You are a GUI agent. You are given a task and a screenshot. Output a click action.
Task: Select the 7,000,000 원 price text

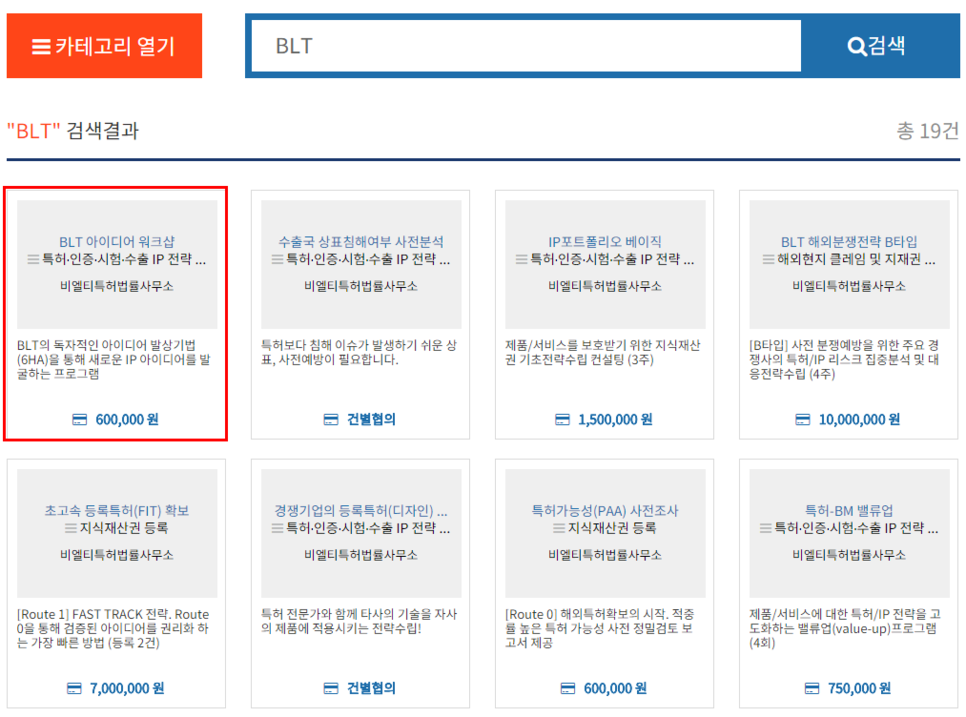click(x=127, y=688)
